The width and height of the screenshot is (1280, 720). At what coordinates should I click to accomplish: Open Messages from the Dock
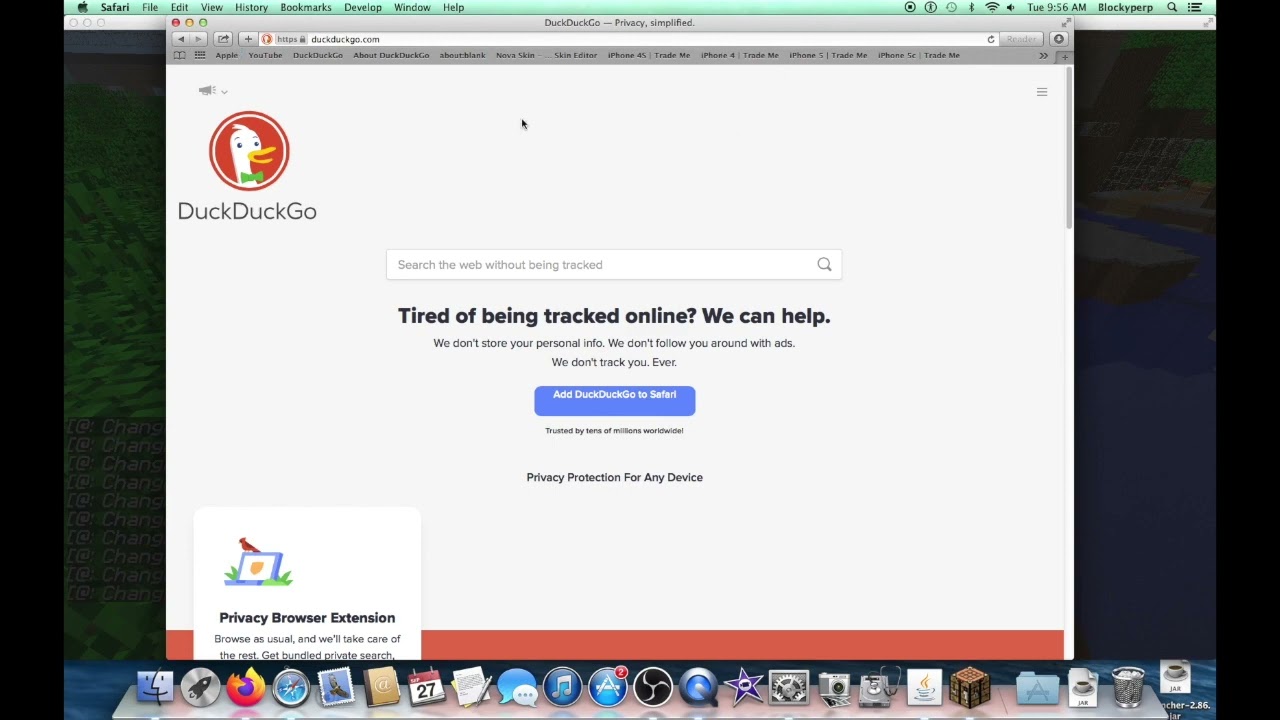[x=518, y=688]
